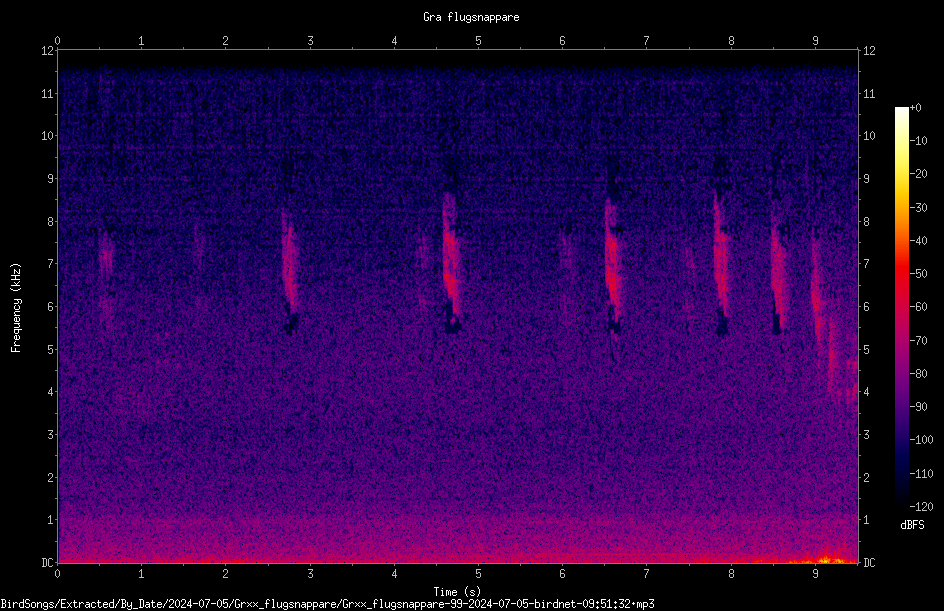
Task: Click the '11' tick on the left frequency axis
Action: (x=47, y=93)
